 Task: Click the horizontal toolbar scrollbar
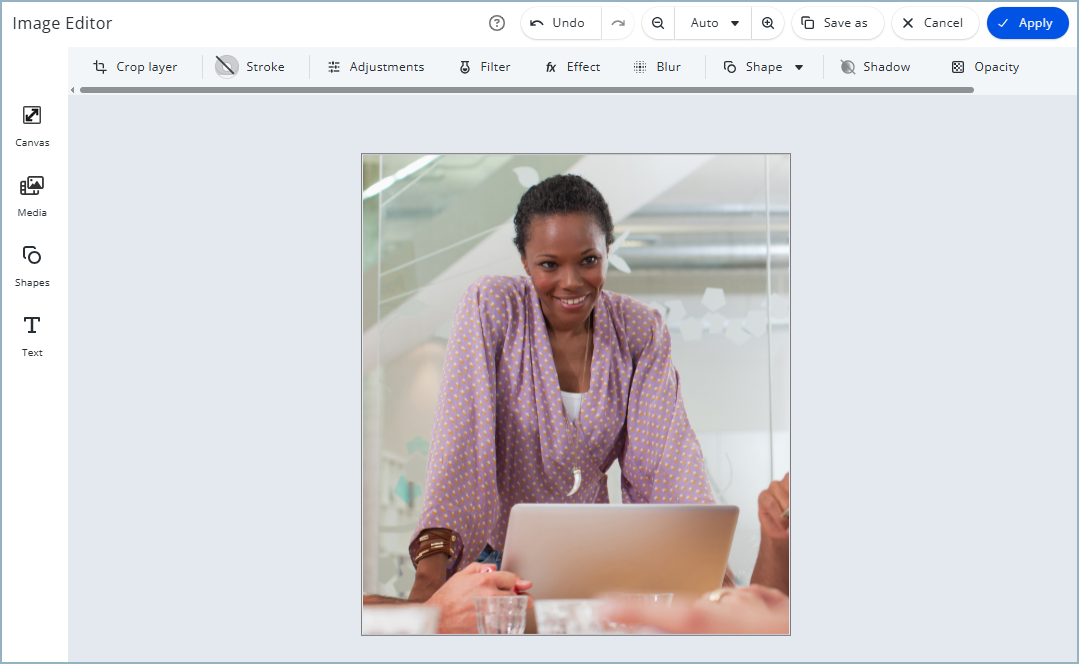pos(526,90)
